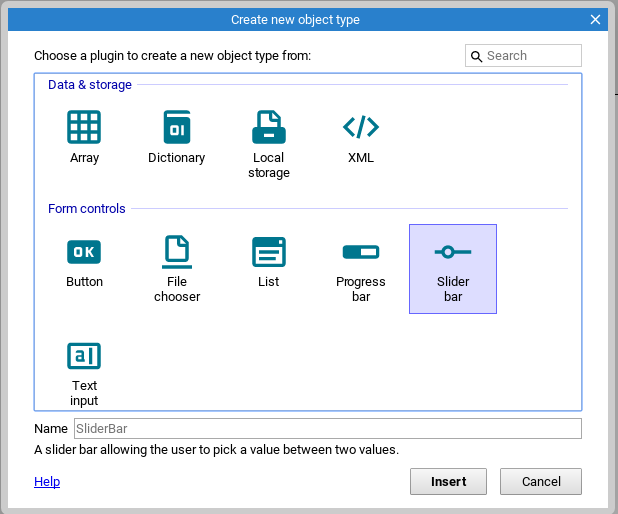Select the File chooser plugin icon
Screen dimensions: 618x514
[x=177, y=252]
